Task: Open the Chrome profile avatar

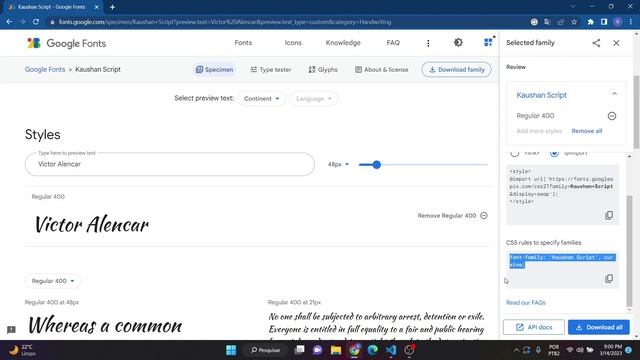Action: (618, 22)
